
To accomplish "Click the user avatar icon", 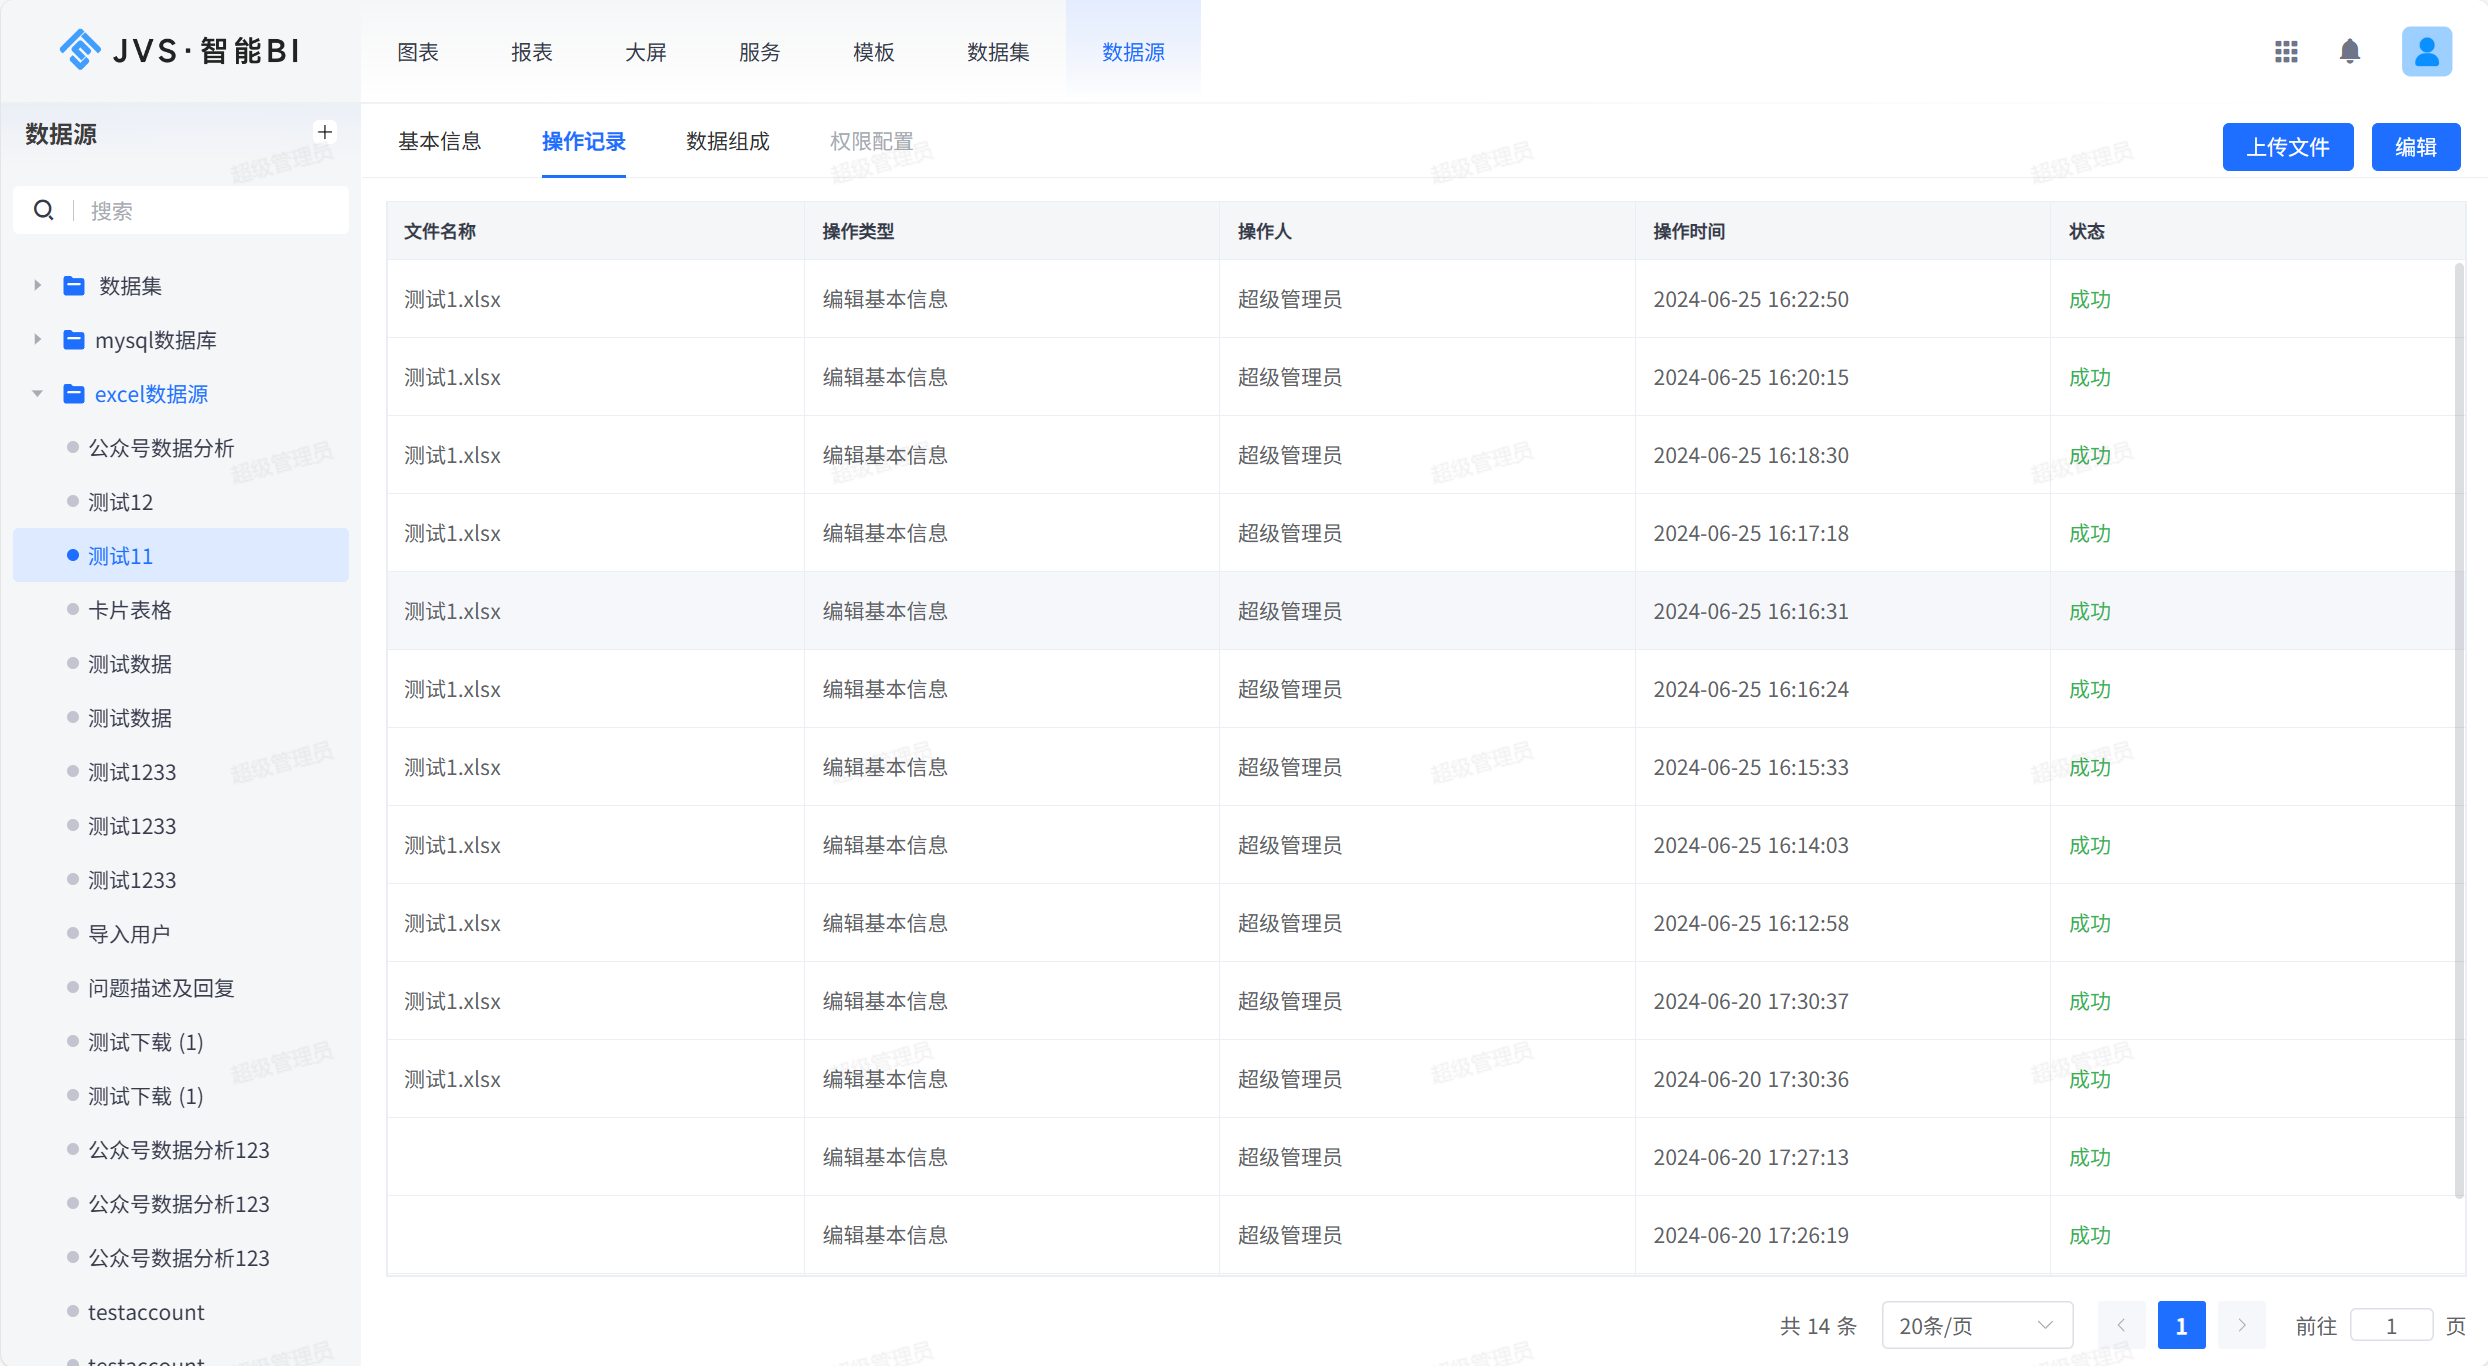I will pyautogui.click(x=2427, y=51).
